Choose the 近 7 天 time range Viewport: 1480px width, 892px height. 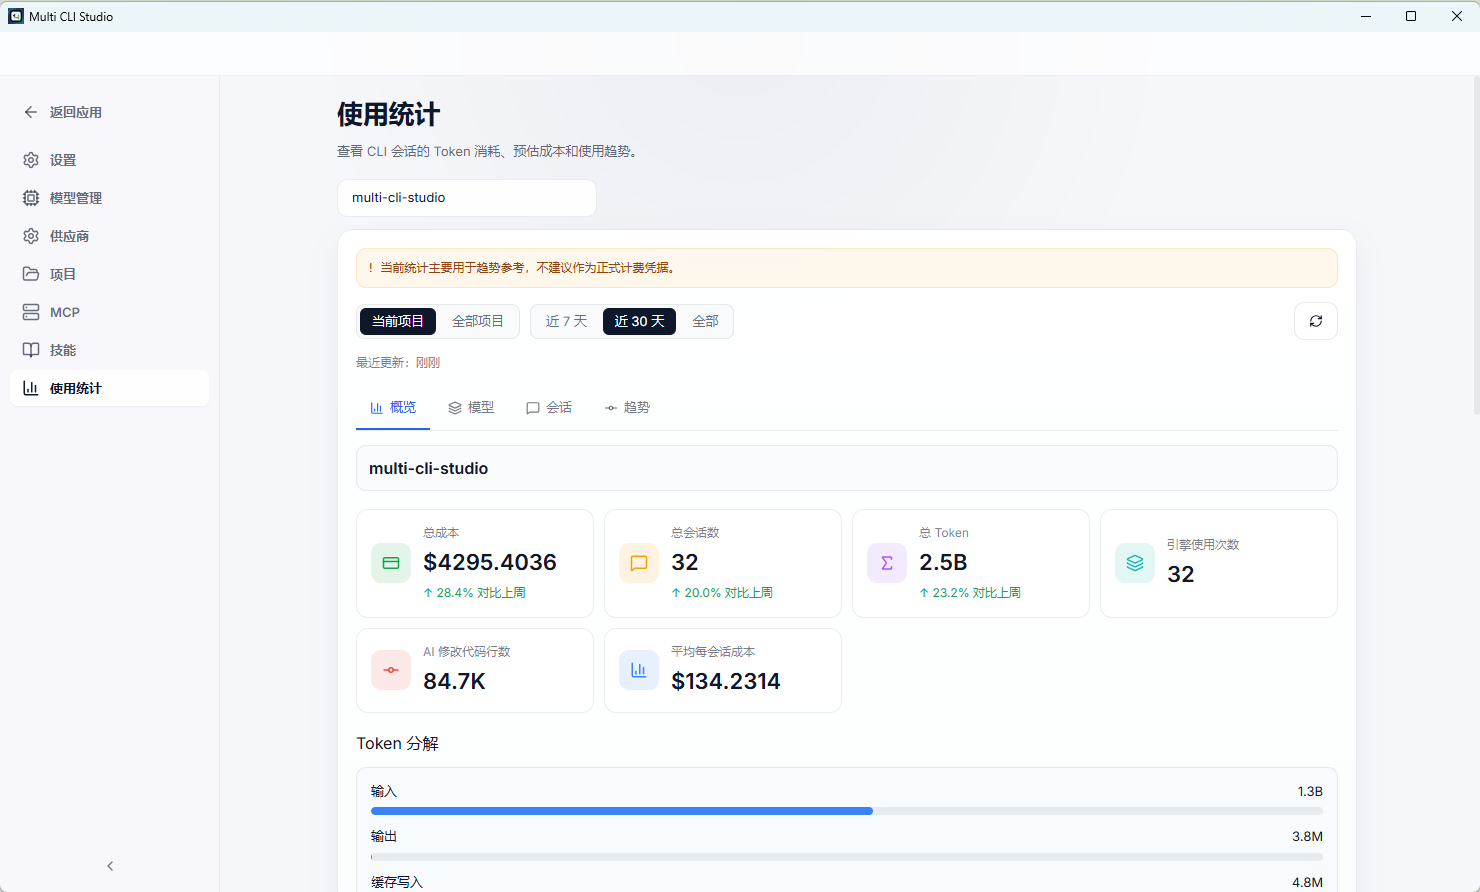pyautogui.click(x=566, y=321)
